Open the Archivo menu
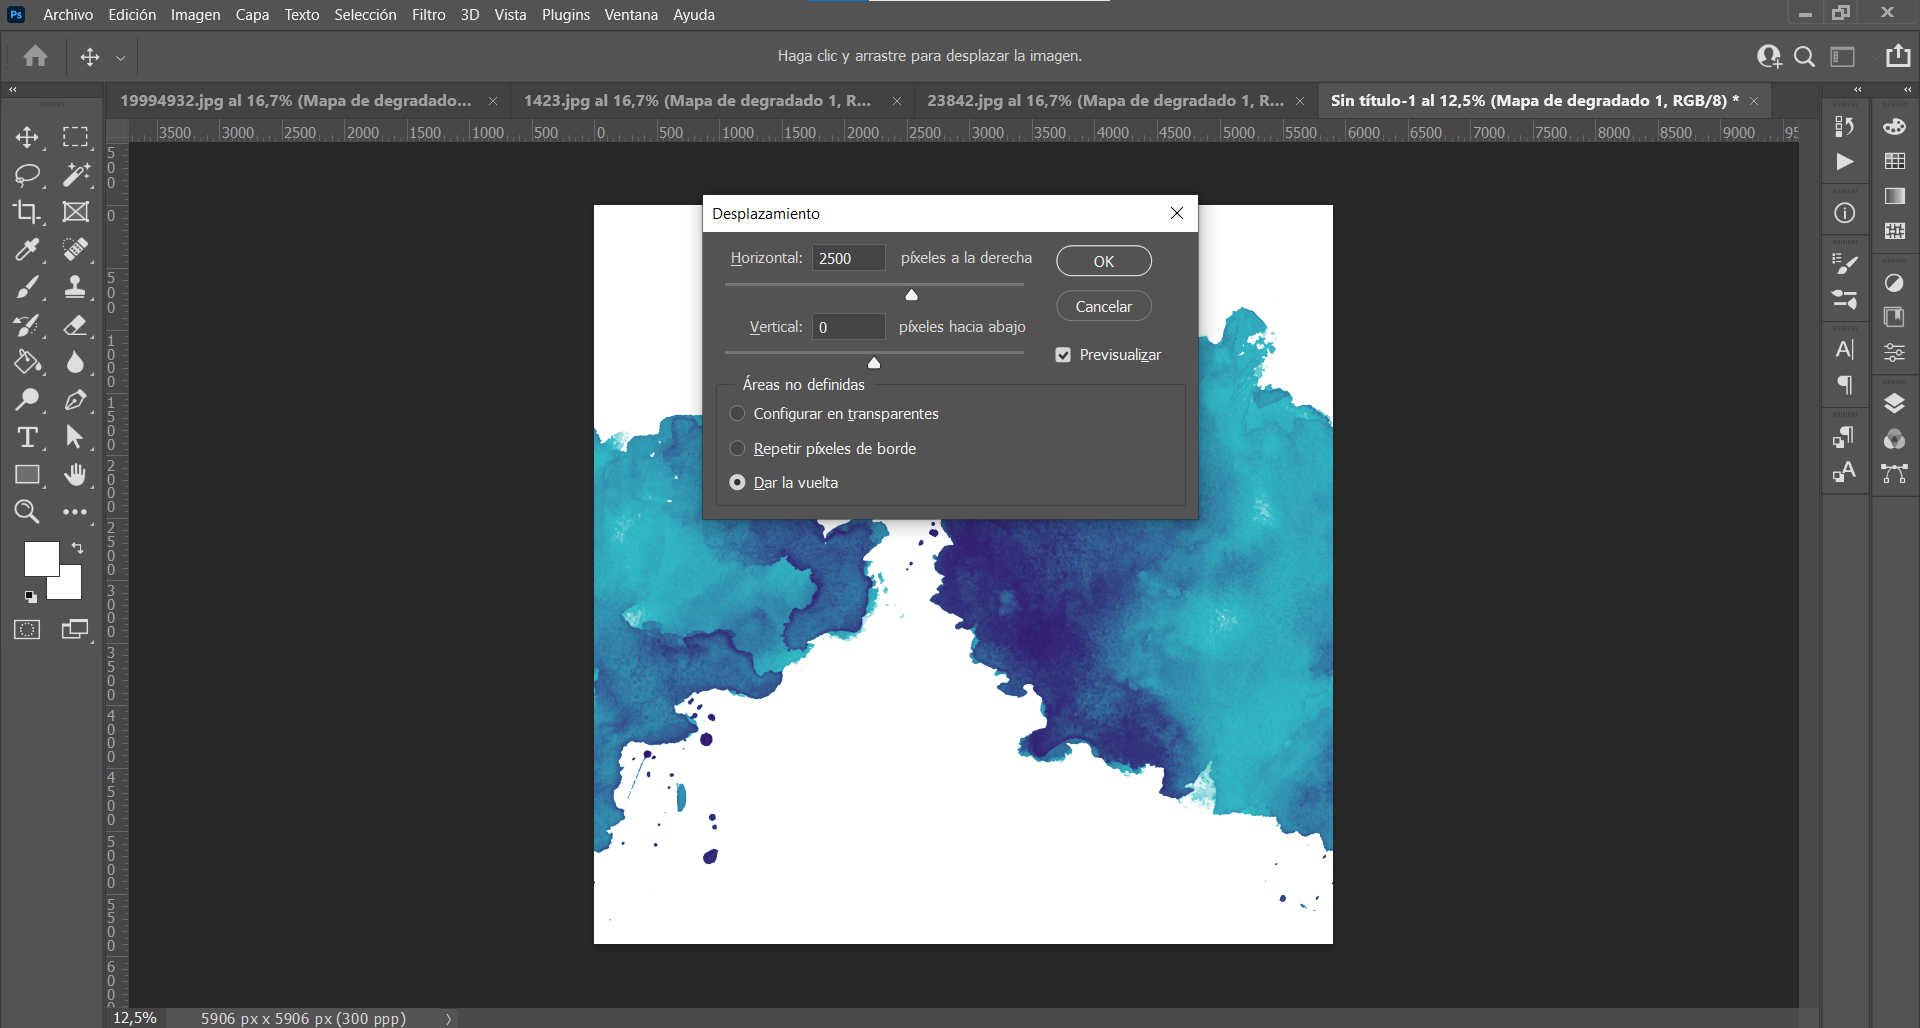Viewport: 1920px width, 1028px height. [x=68, y=15]
